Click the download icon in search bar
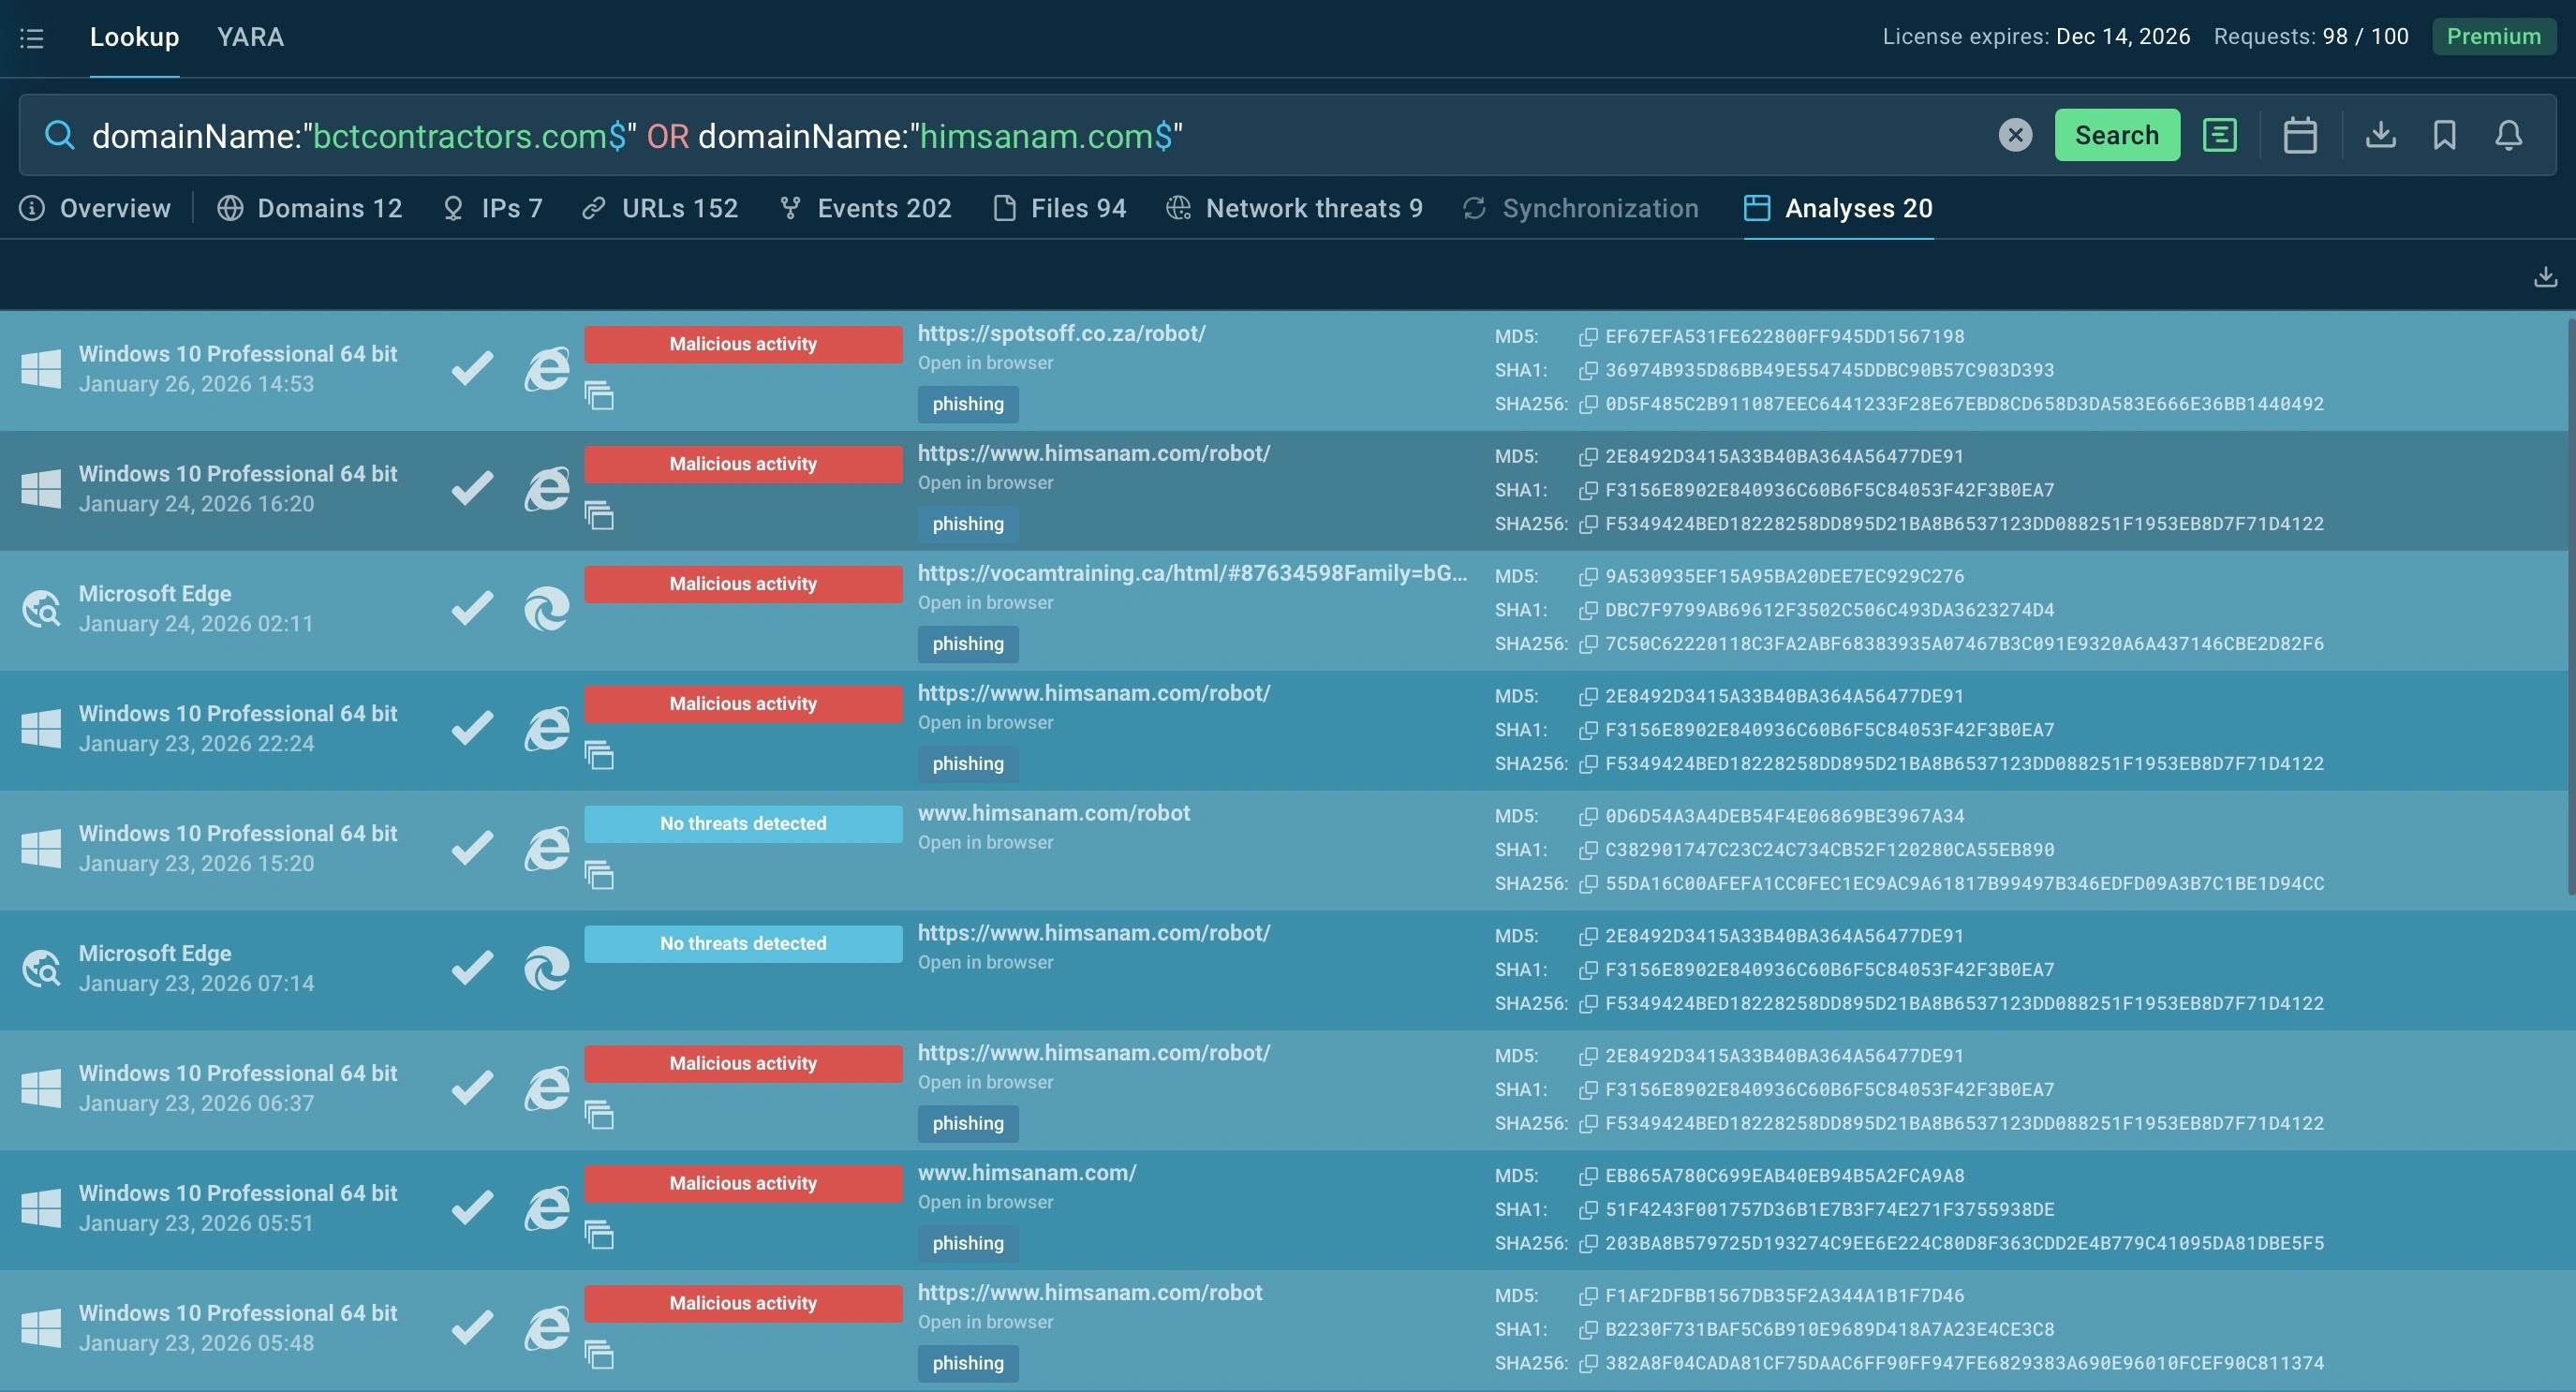Screen dimensions: 2576x1392 pos(2380,135)
